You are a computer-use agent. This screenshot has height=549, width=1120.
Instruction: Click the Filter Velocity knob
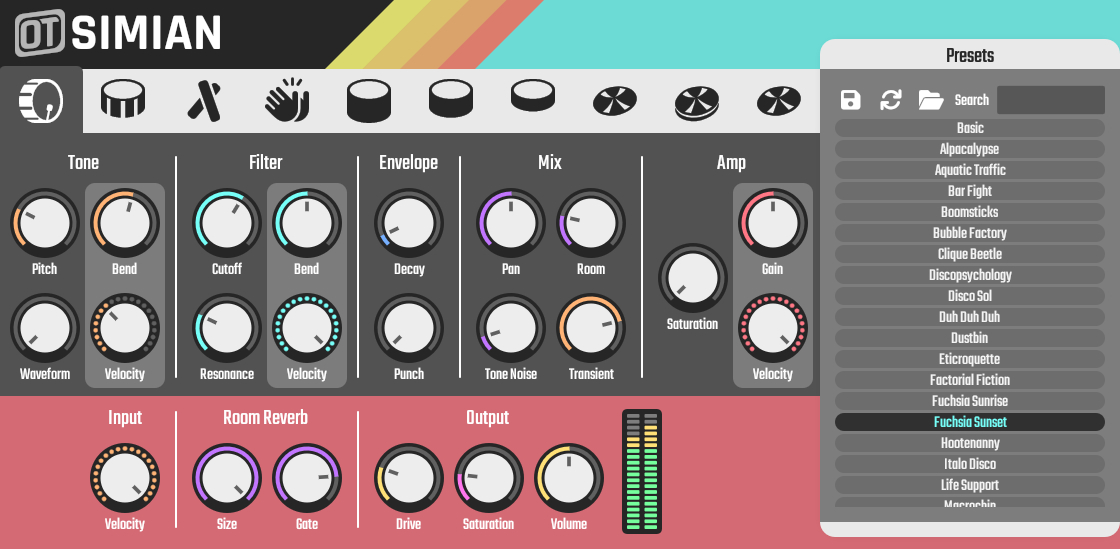(307, 328)
